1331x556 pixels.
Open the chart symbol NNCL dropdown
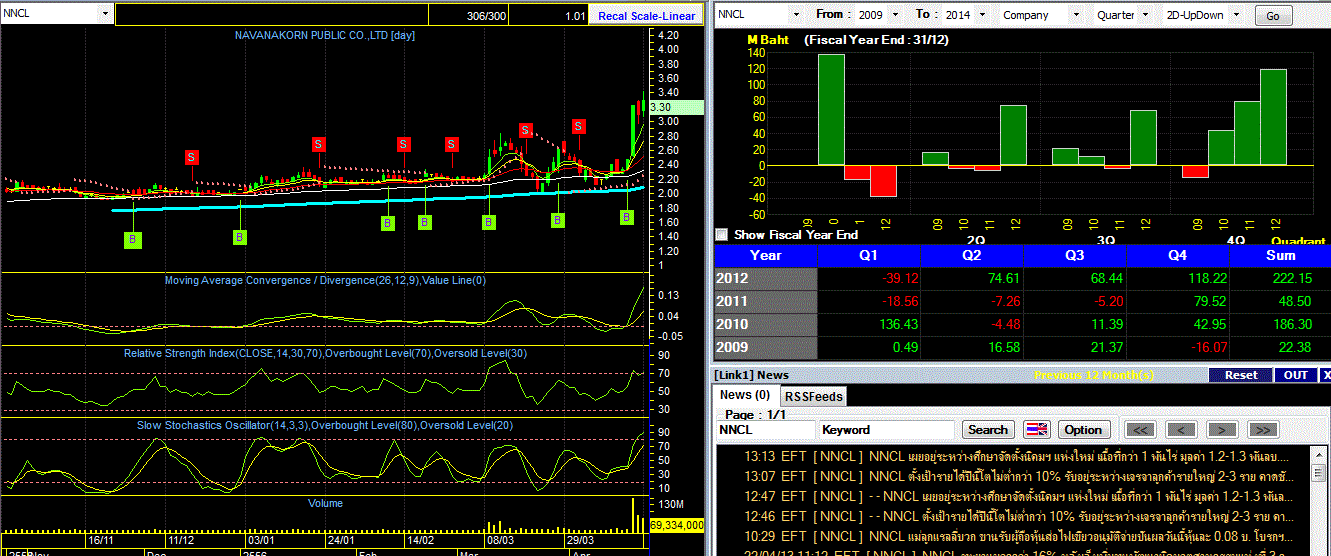click(106, 14)
